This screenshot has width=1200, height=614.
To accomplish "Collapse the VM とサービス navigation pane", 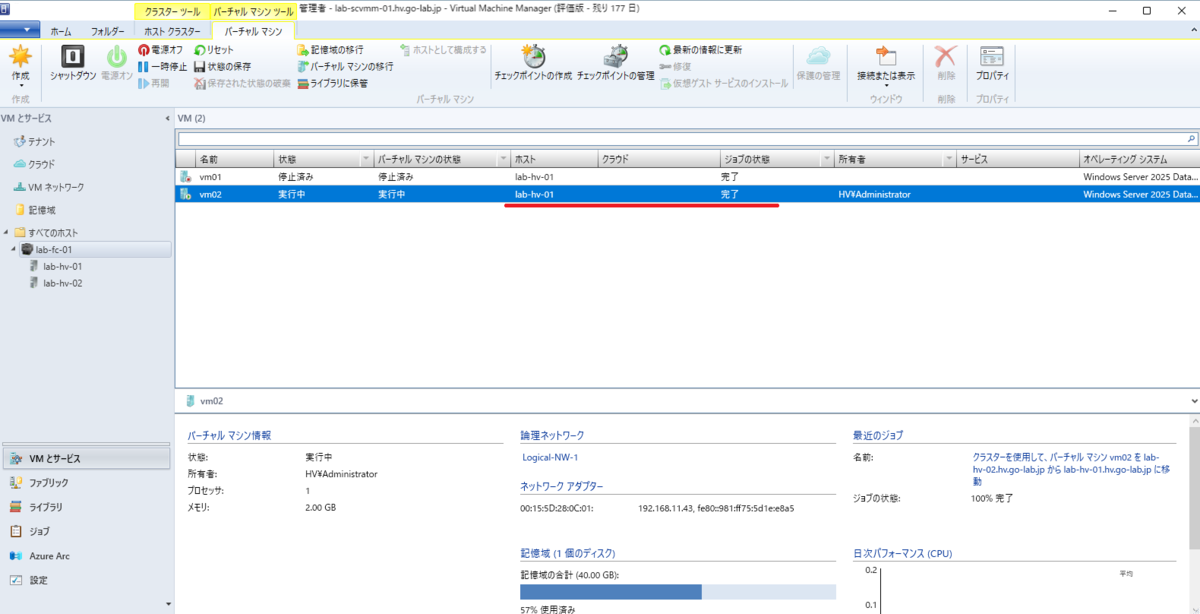I will tap(167, 118).
